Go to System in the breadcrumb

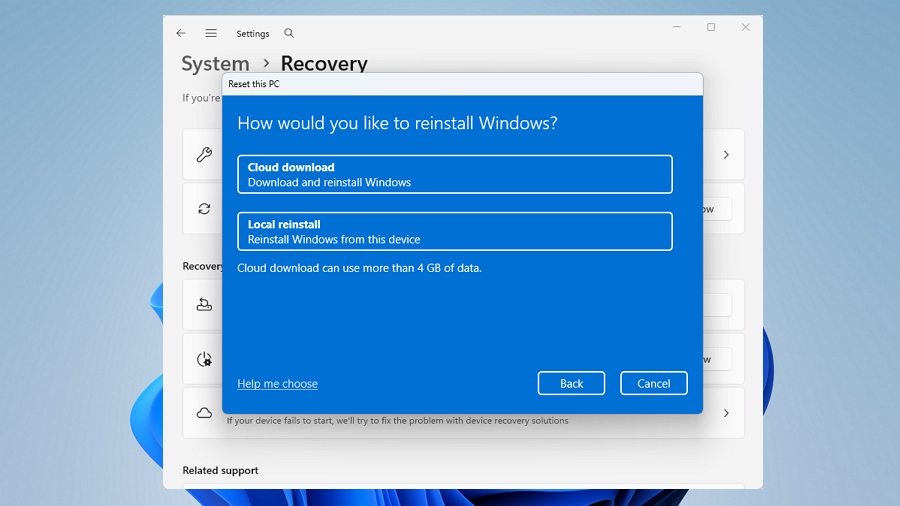tap(215, 64)
